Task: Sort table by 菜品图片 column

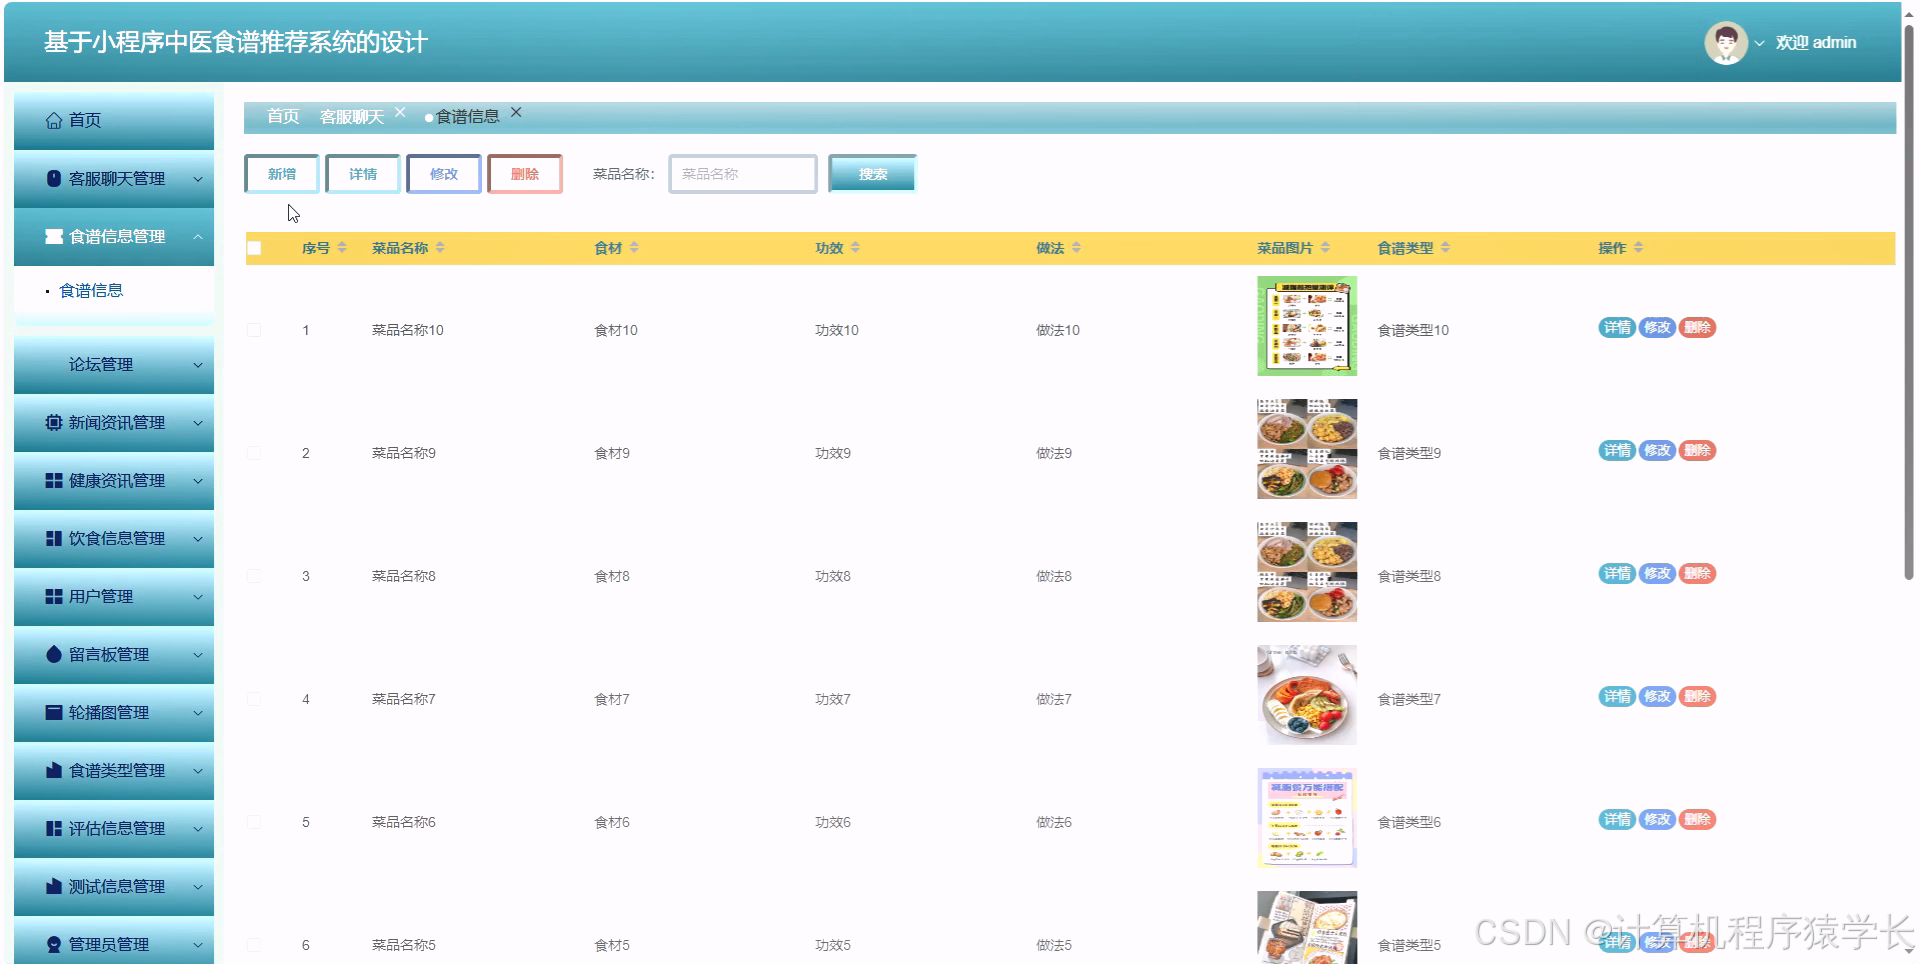Action: click(x=1325, y=247)
